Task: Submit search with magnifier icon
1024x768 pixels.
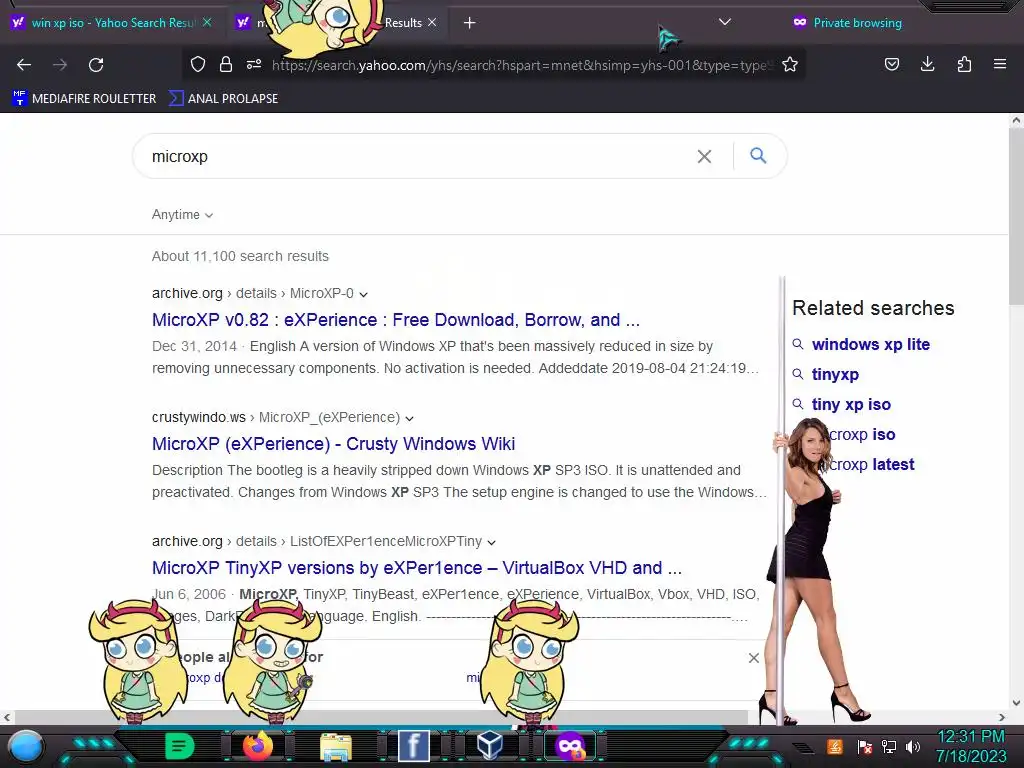Action: pyautogui.click(x=758, y=155)
